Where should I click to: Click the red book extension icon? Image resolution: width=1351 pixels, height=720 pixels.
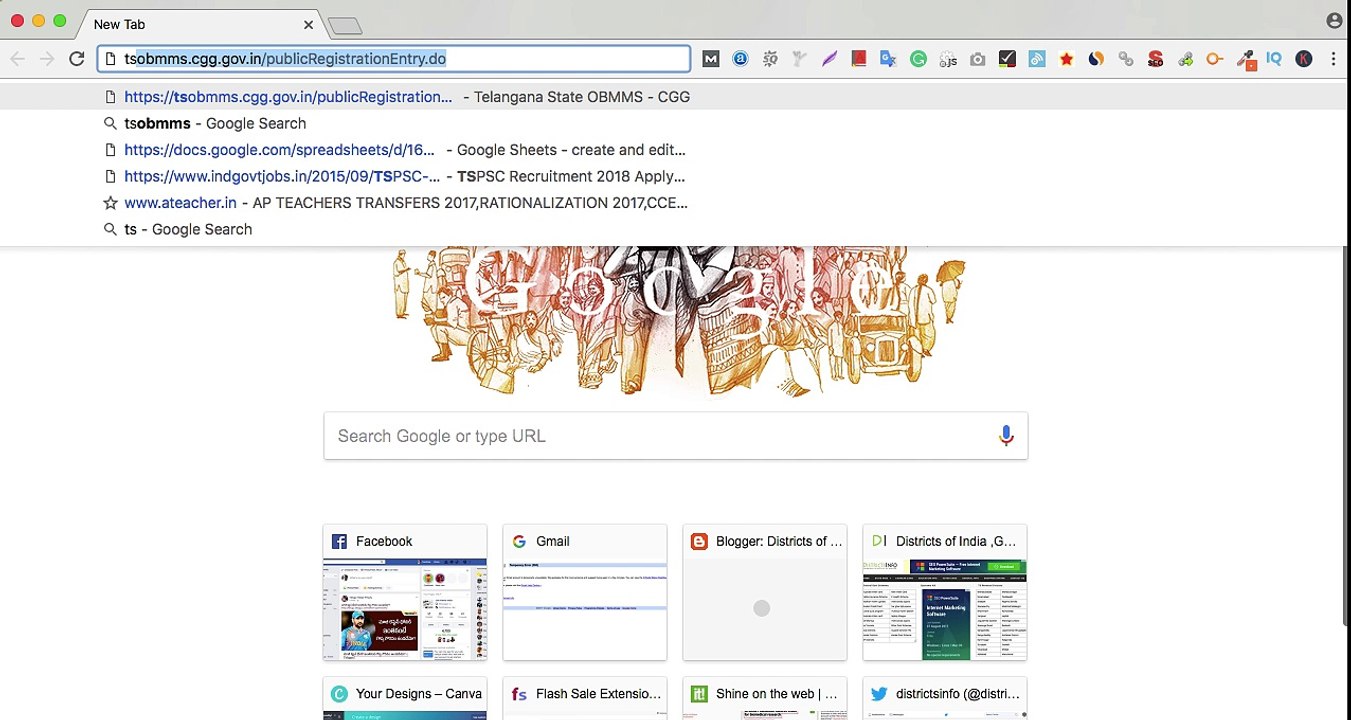point(858,59)
